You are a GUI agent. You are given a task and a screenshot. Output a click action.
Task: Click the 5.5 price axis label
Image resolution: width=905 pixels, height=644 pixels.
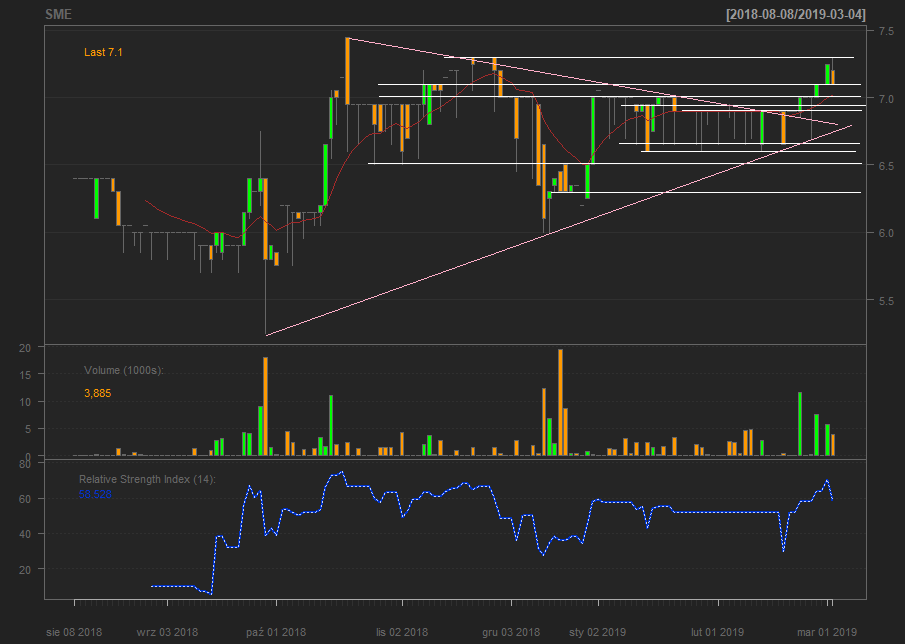coord(886,301)
